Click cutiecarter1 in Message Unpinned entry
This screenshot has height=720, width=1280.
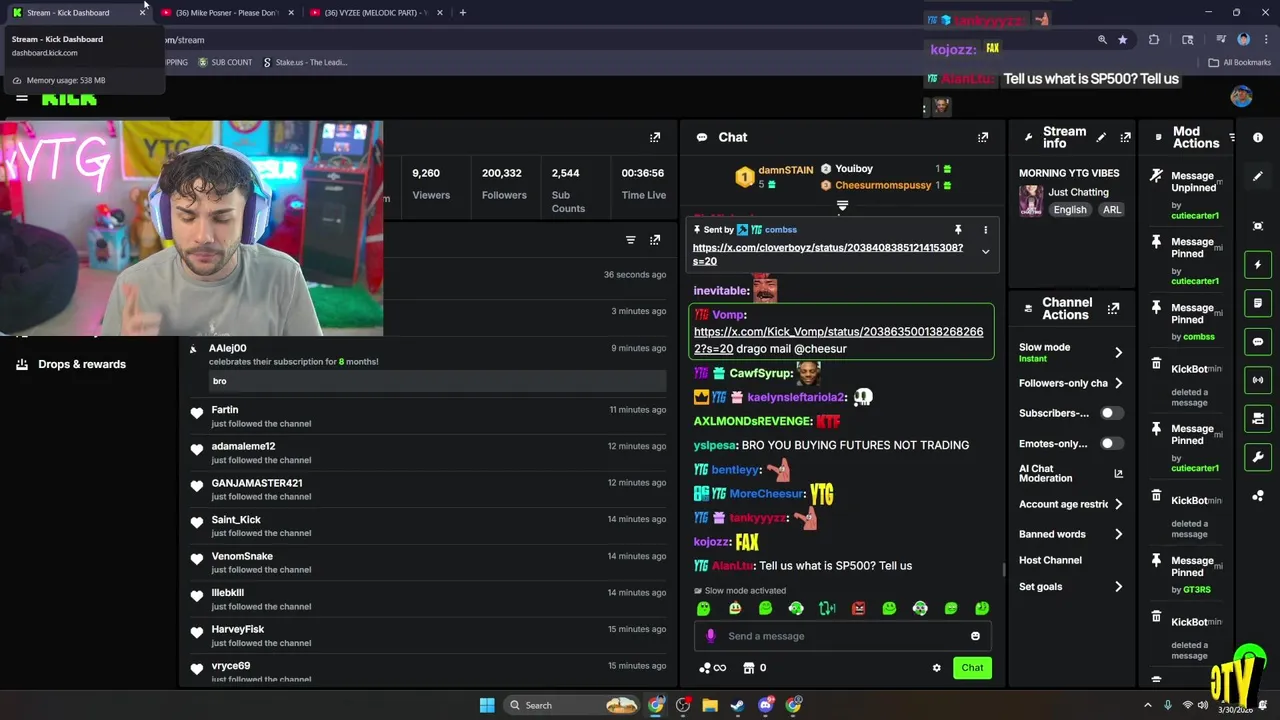pos(1195,216)
